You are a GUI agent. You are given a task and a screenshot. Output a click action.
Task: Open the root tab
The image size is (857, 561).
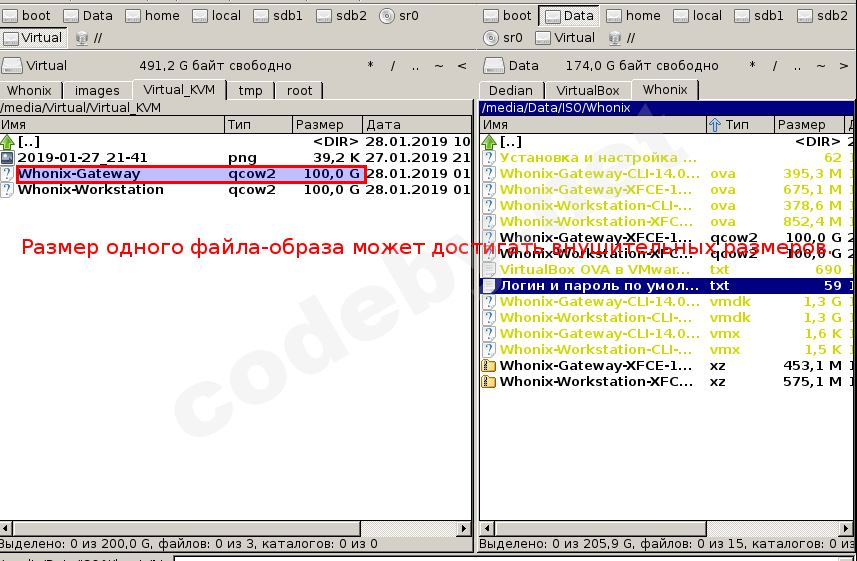pyautogui.click(x=300, y=90)
